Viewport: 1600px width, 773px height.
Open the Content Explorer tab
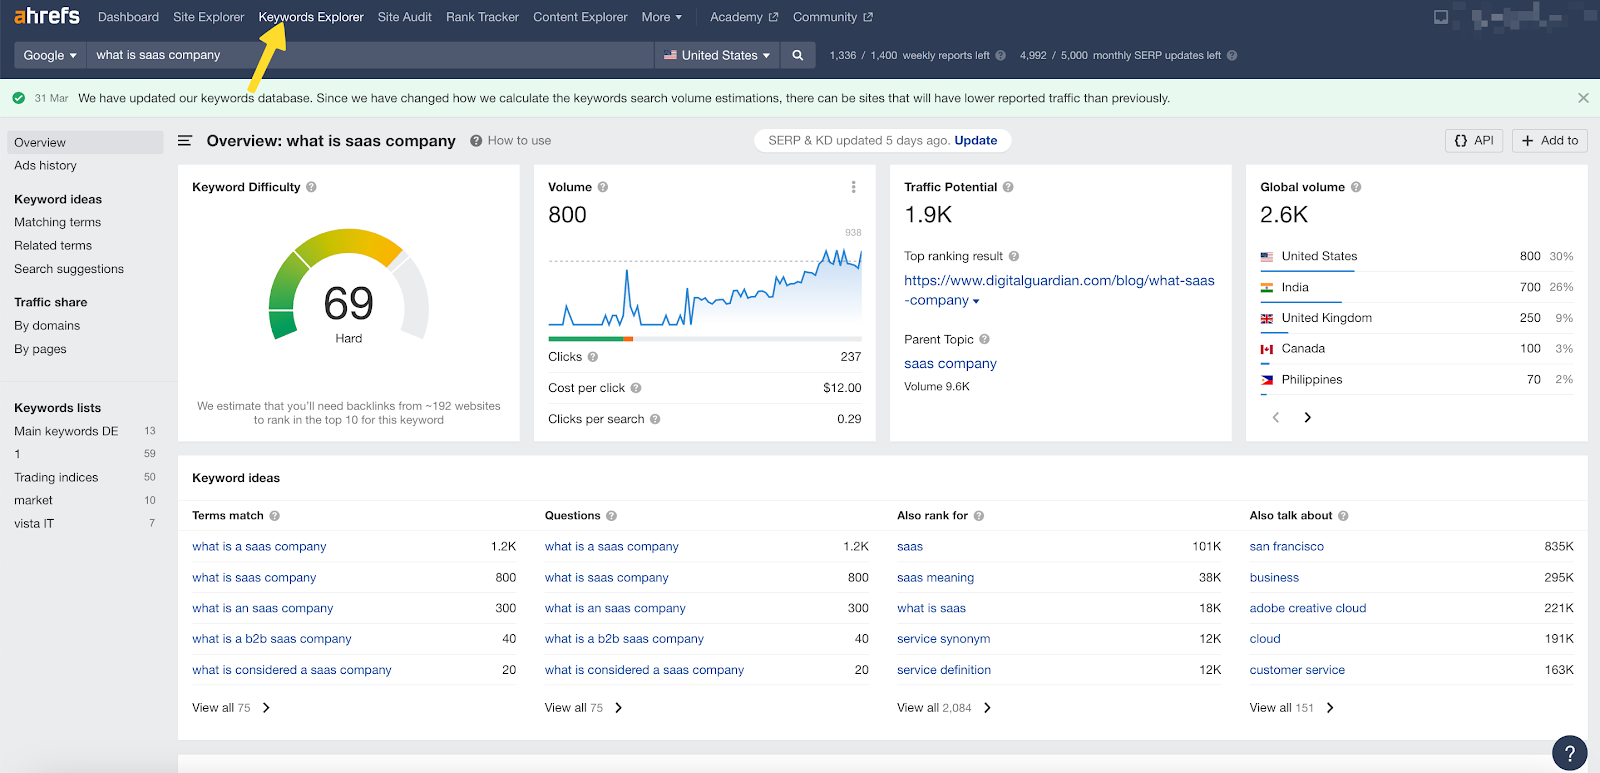click(x=580, y=17)
